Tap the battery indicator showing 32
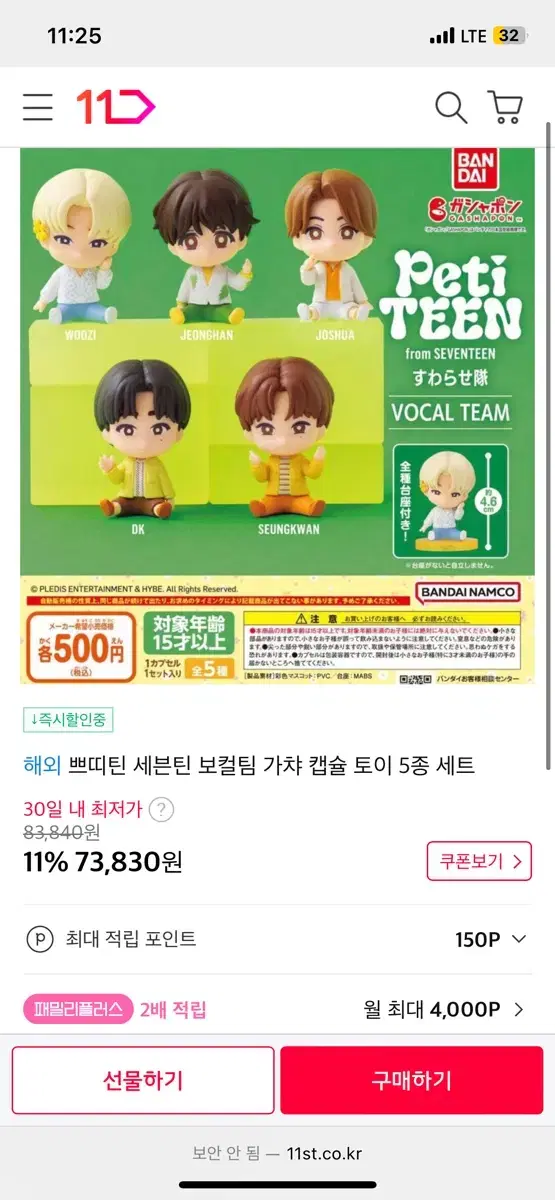555x1200 pixels. [x=510, y=36]
